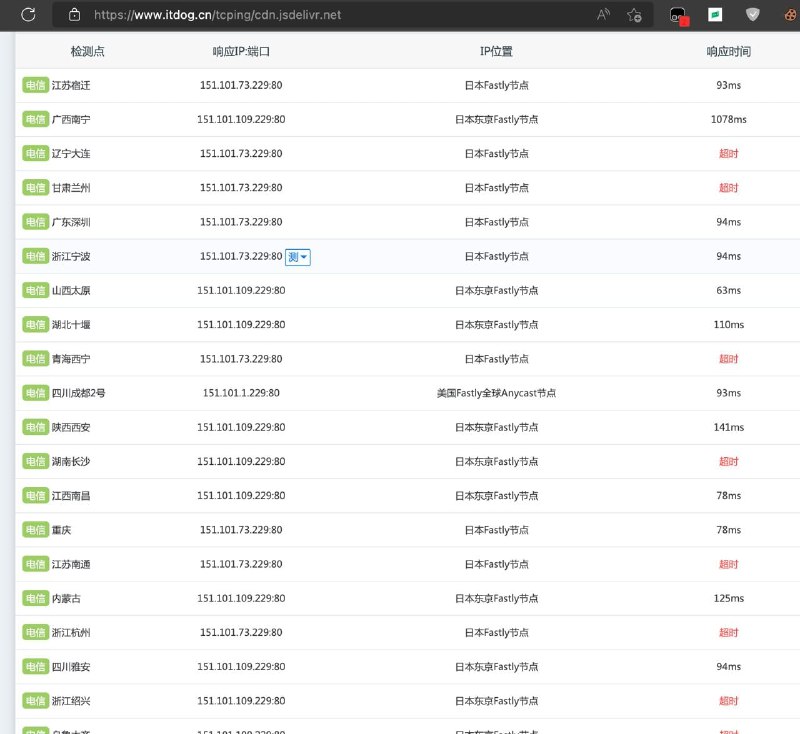800x734 pixels.
Task: Click the 电信 tag in 四川雅安 row
Action: pos(35,666)
